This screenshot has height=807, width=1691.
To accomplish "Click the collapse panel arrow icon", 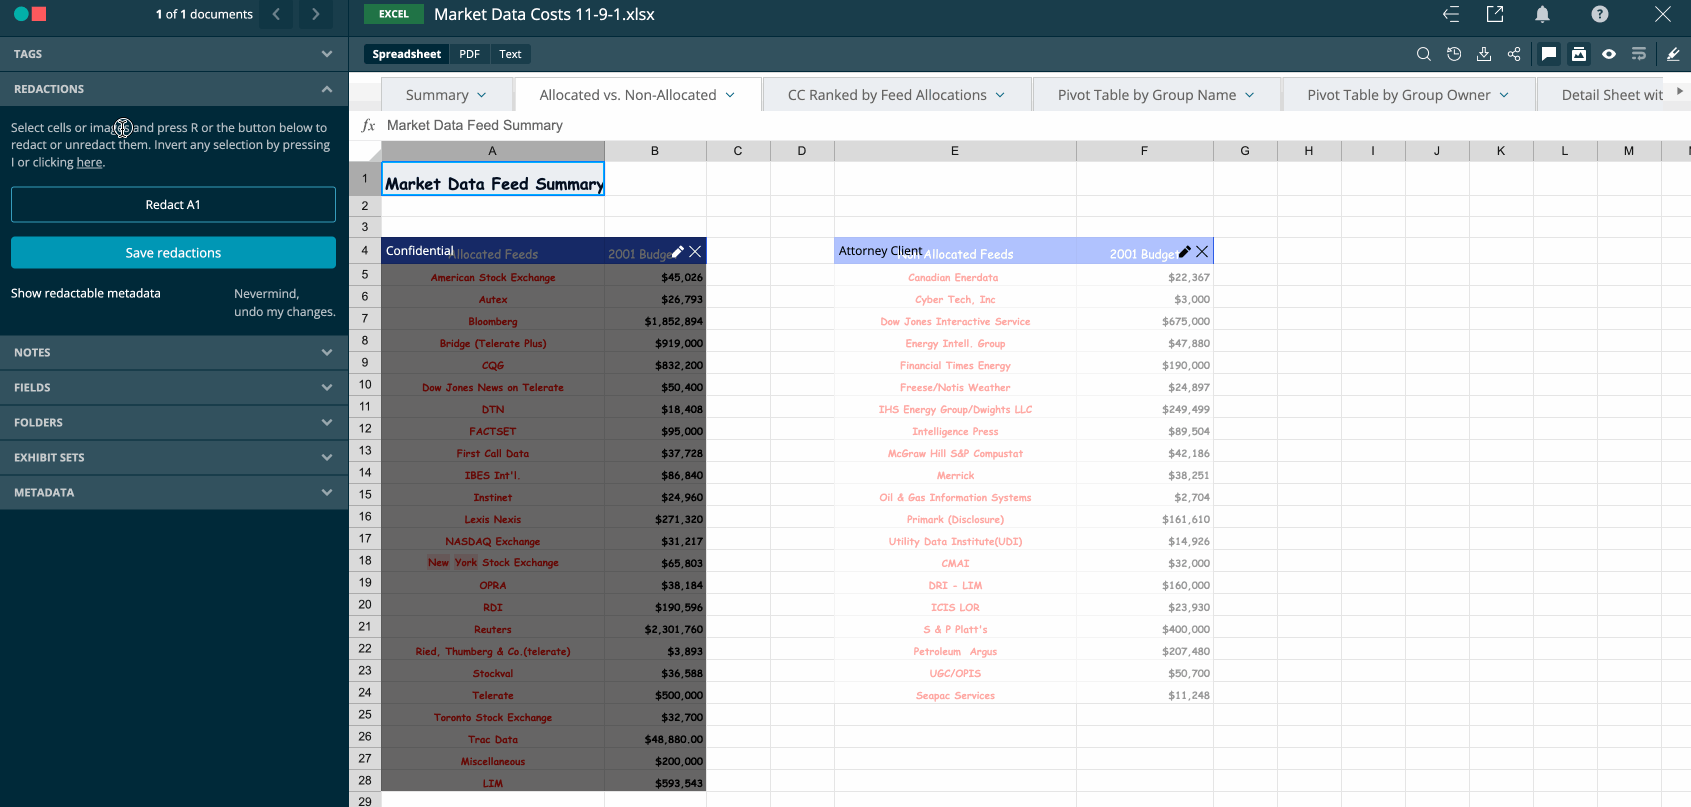I will [1451, 14].
